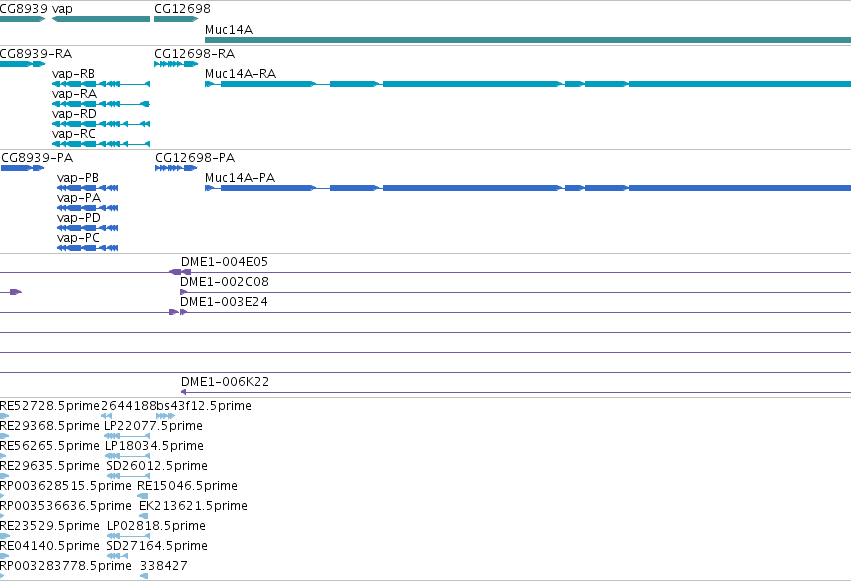
Task: Select clone DME1-003E24
Action: click(224, 302)
